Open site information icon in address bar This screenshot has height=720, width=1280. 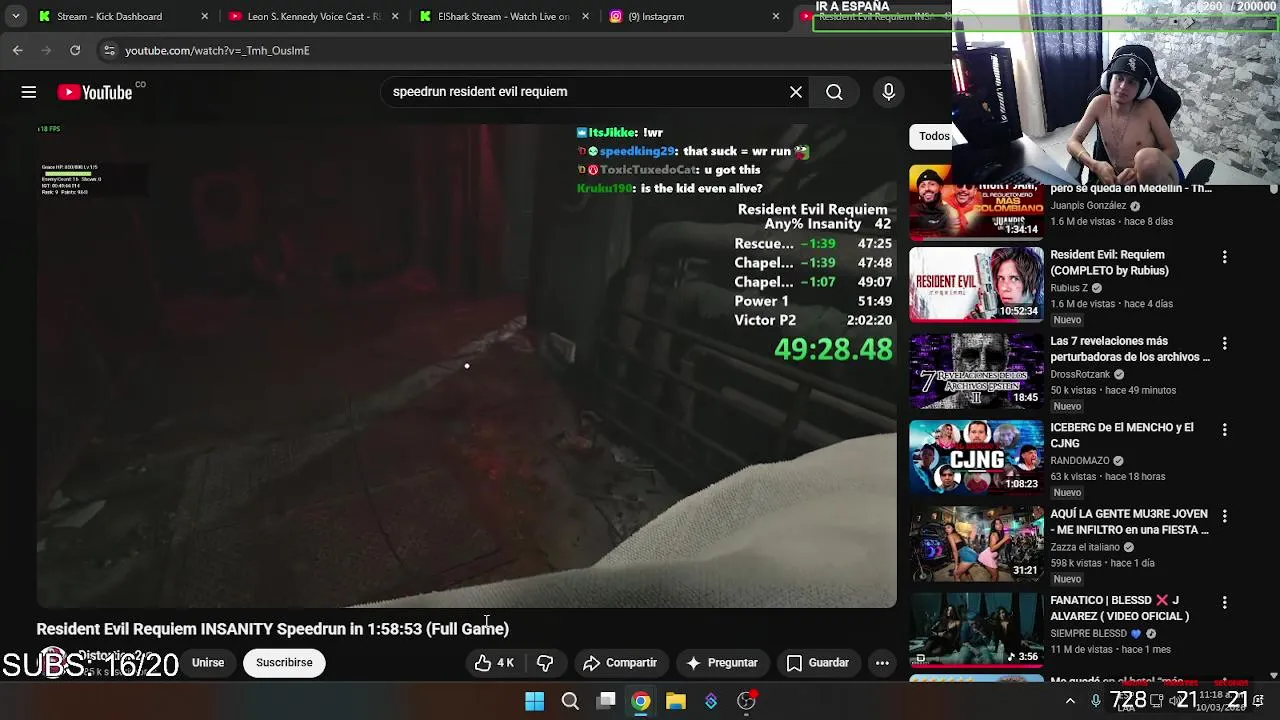click(109, 50)
